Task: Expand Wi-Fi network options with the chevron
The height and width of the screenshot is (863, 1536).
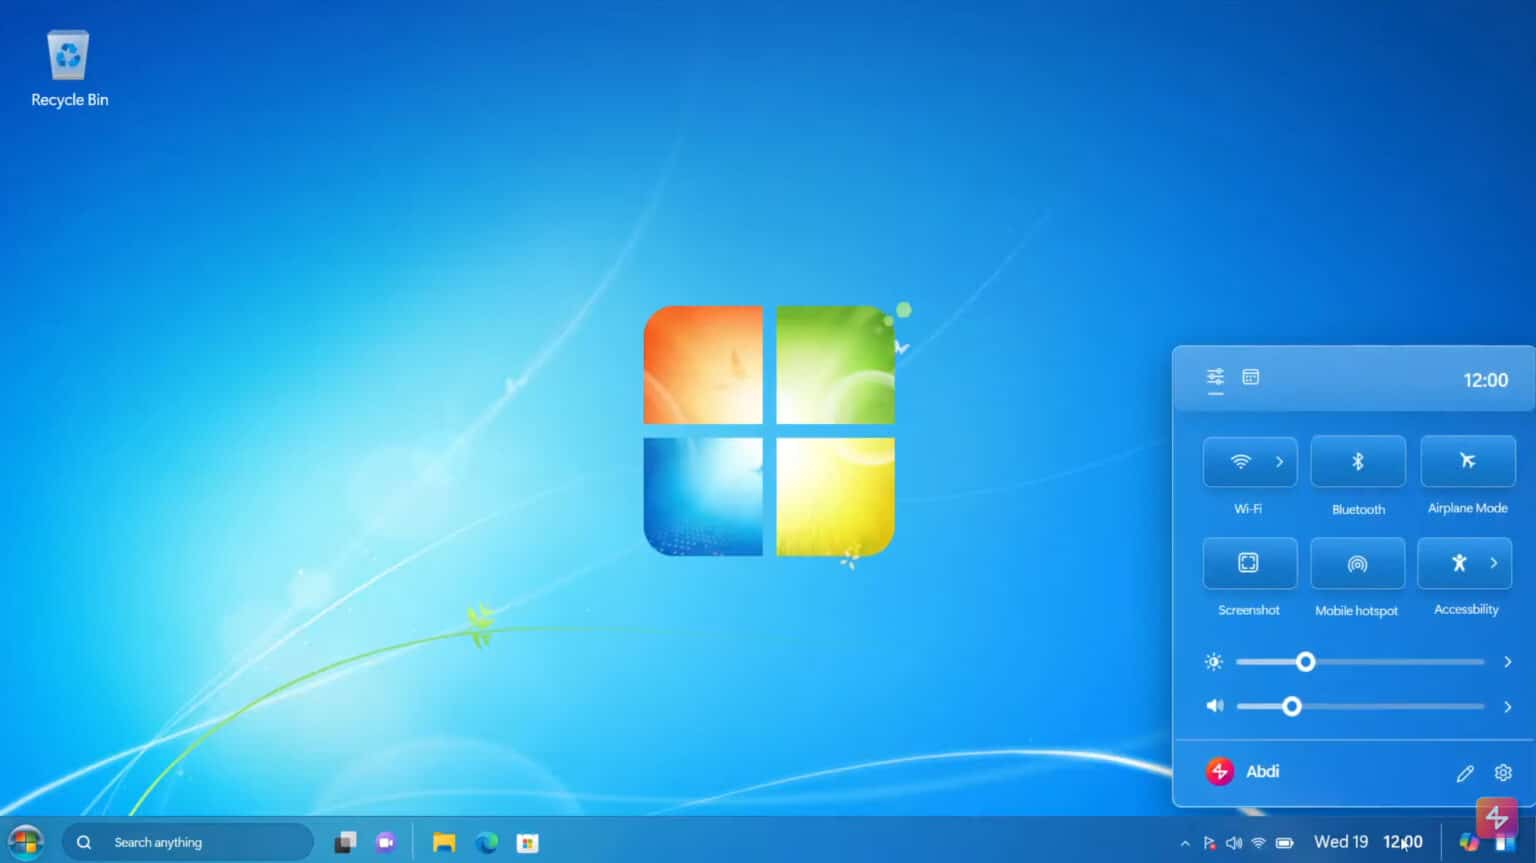Action: (x=1280, y=461)
